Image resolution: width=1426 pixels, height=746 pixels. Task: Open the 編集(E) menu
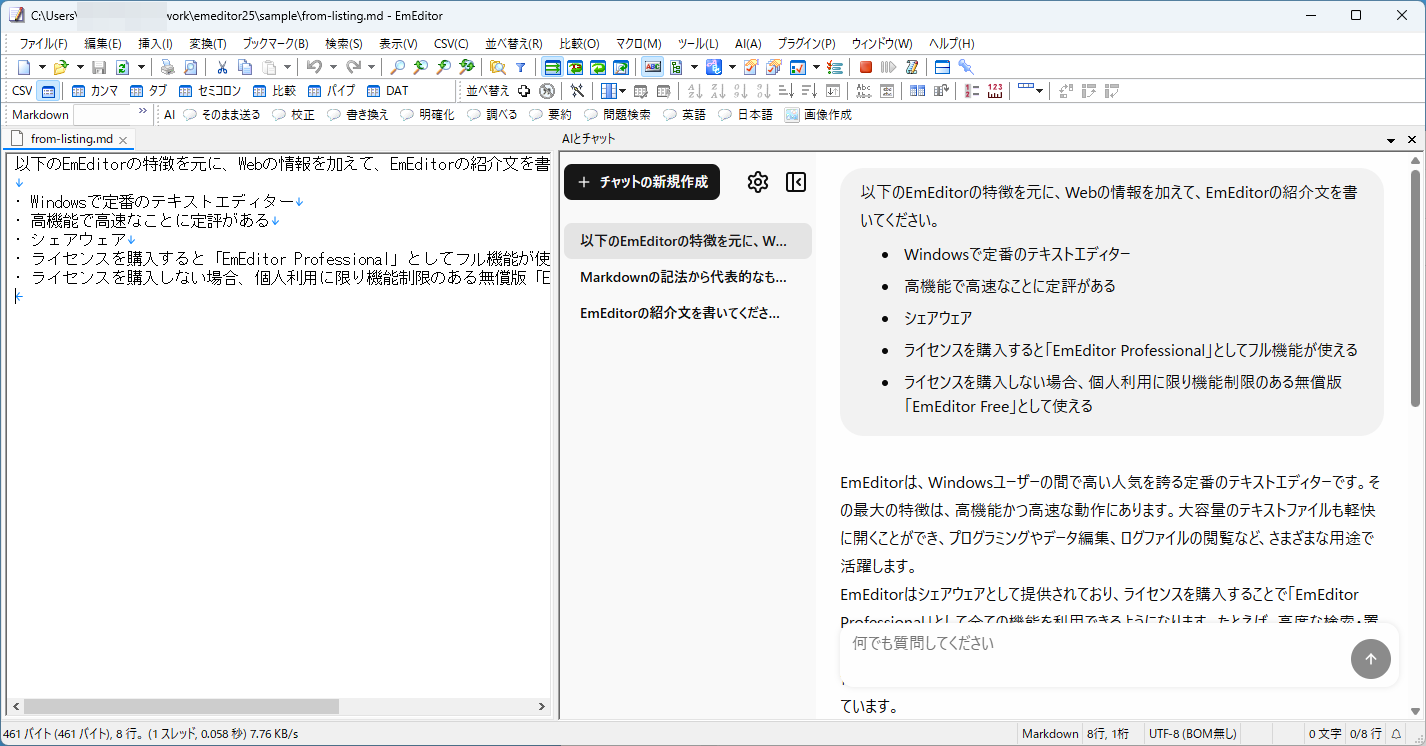[x=103, y=44]
